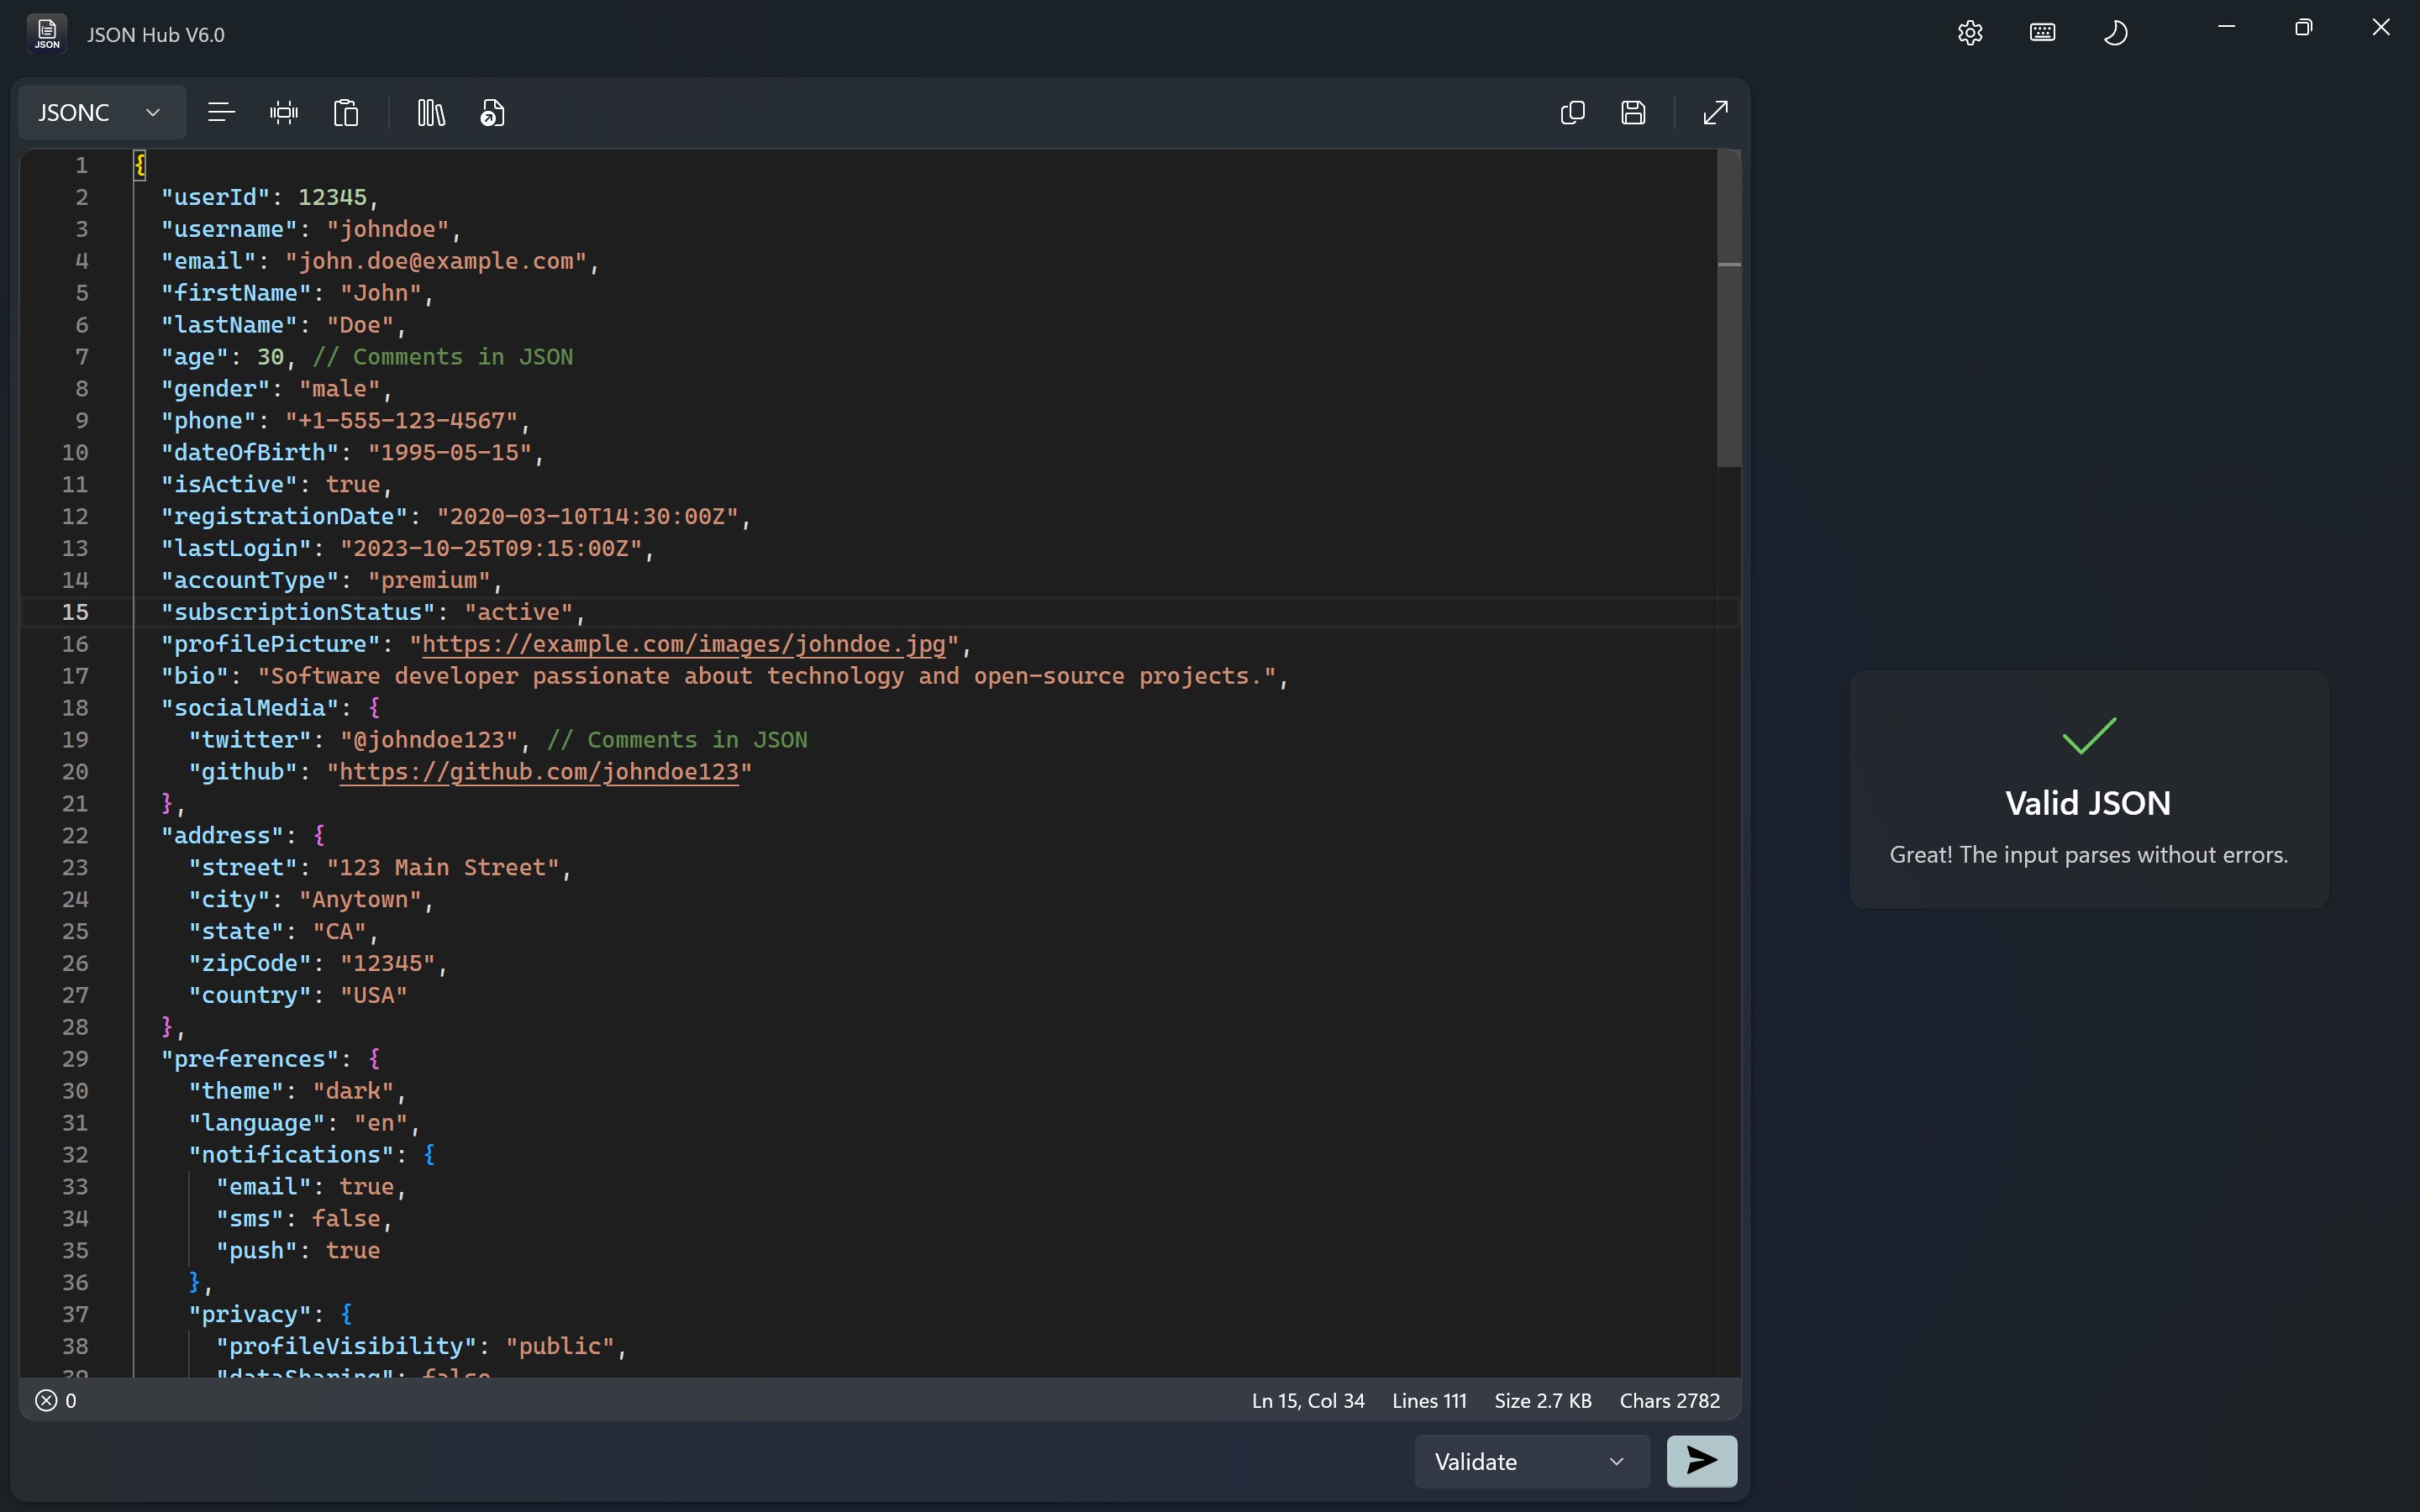The width and height of the screenshot is (2420, 1512).
Task: Select the Chars 2782 status item
Action: coord(1668,1400)
